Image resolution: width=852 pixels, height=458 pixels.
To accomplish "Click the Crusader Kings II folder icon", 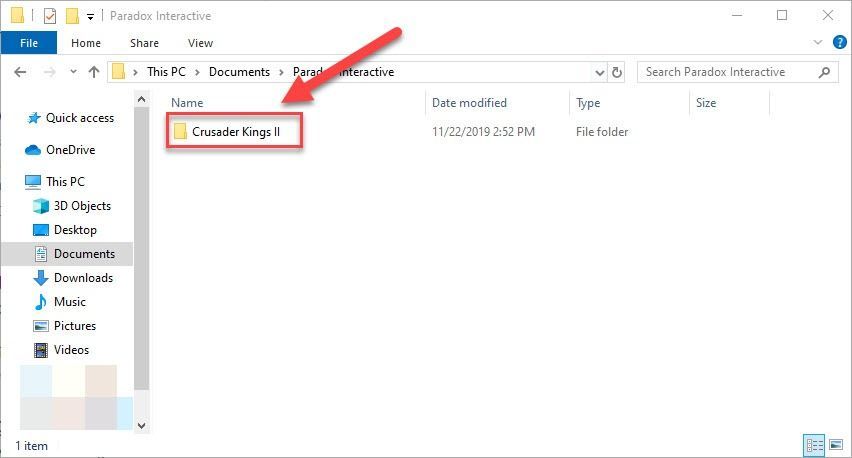I will coord(180,131).
